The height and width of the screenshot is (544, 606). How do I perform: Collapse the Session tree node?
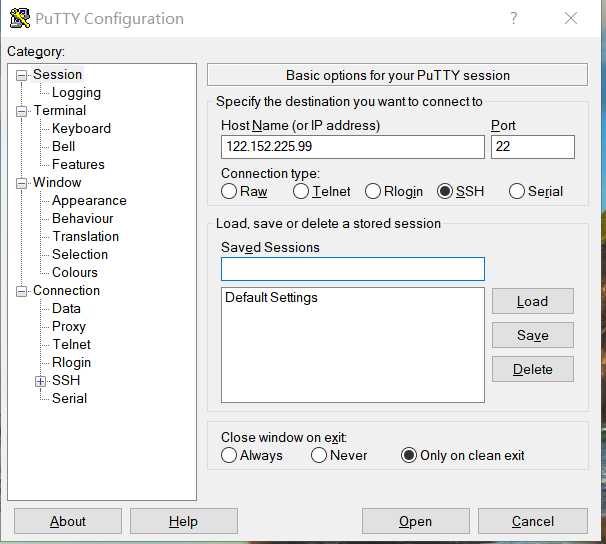[21, 75]
